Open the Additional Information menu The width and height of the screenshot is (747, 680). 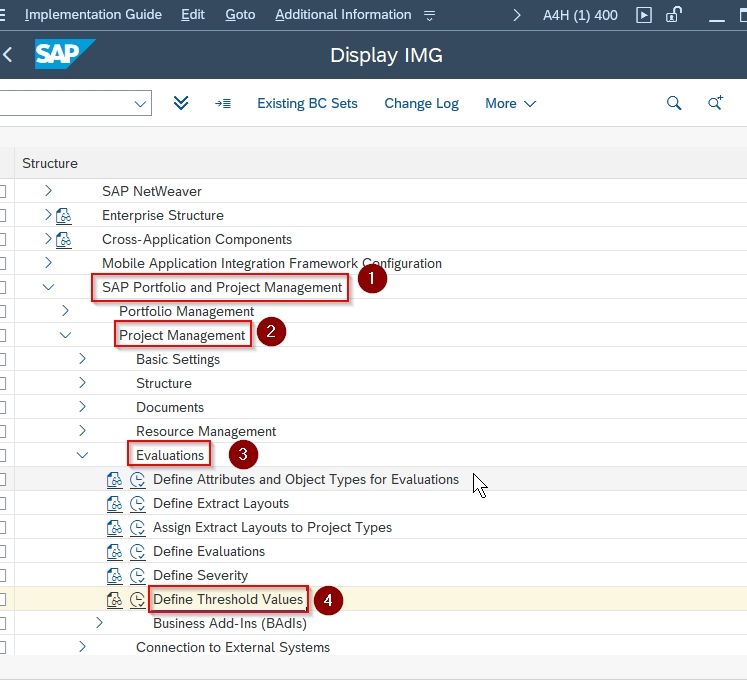(x=343, y=15)
